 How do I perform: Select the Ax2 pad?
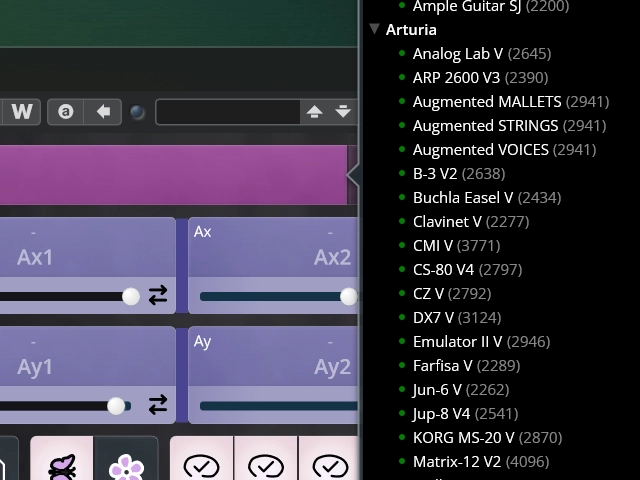(x=273, y=247)
